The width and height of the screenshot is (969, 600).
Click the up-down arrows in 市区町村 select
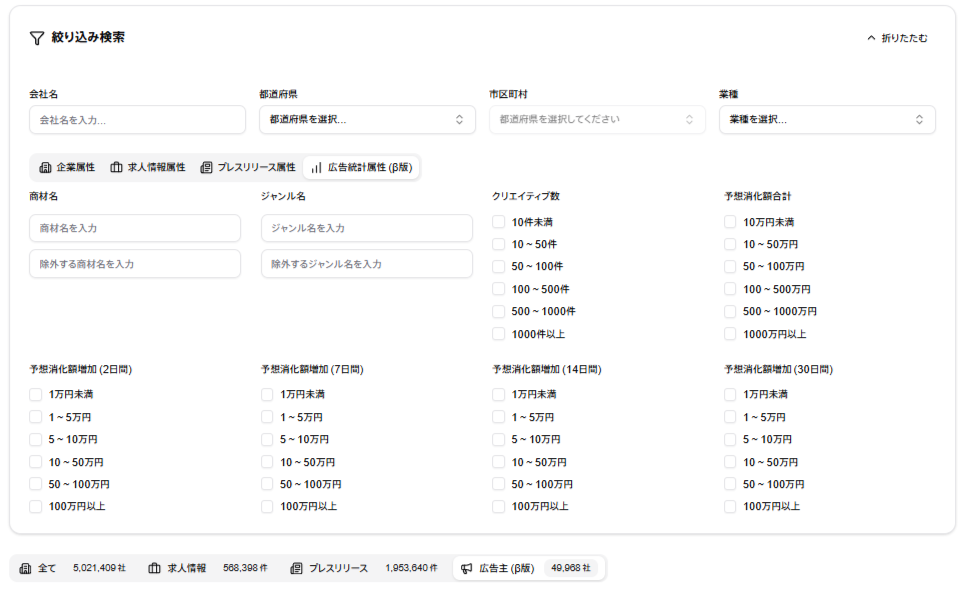tap(689, 120)
